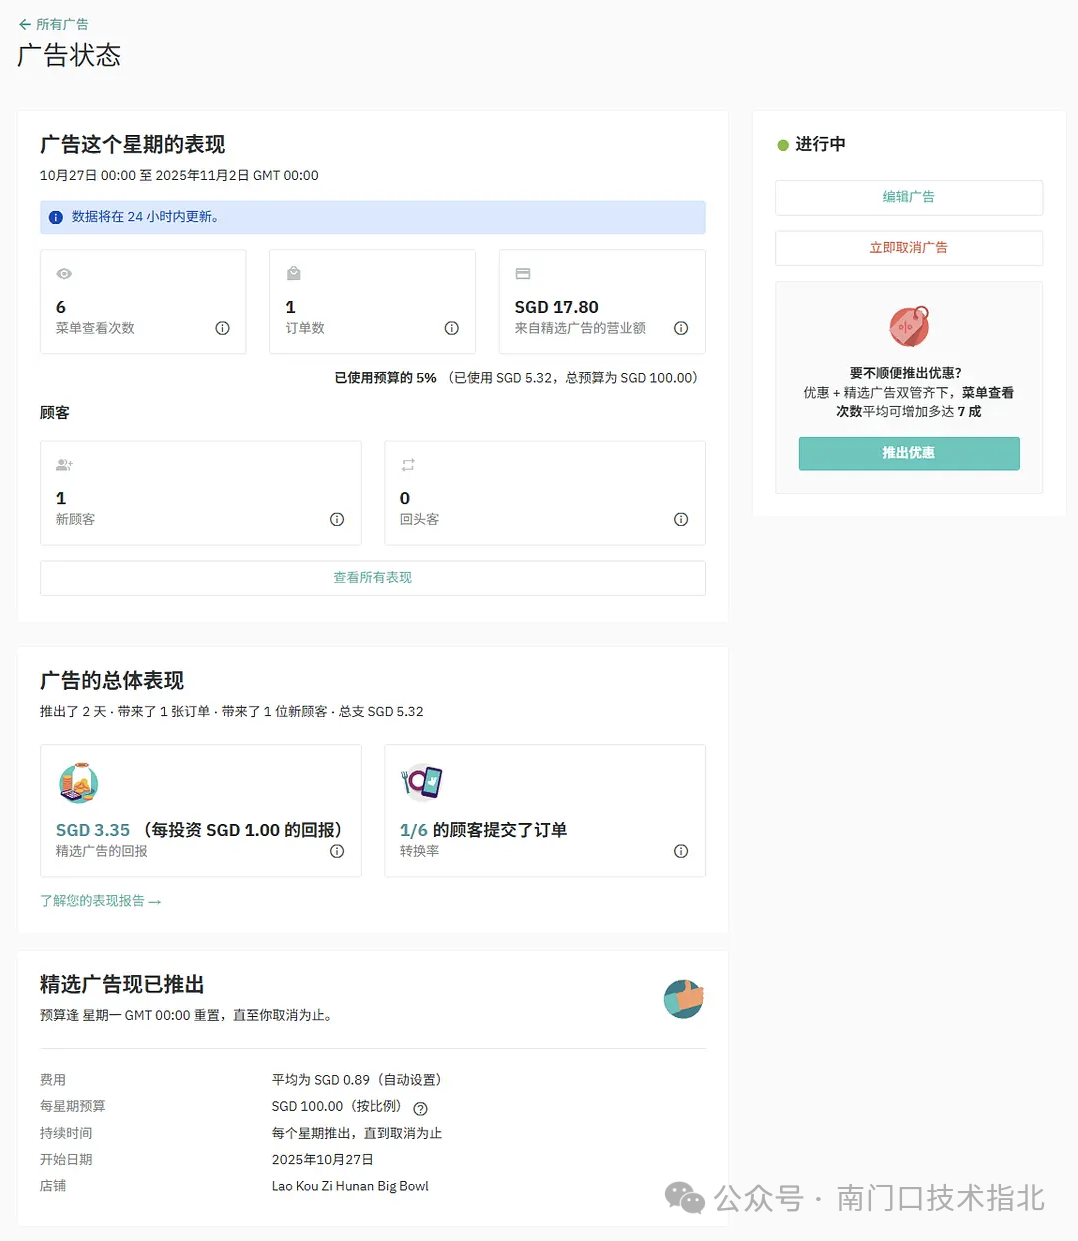This screenshot has height=1241, width=1078.
Task: Click info icon for 新顾客
Action: point(337,519)
